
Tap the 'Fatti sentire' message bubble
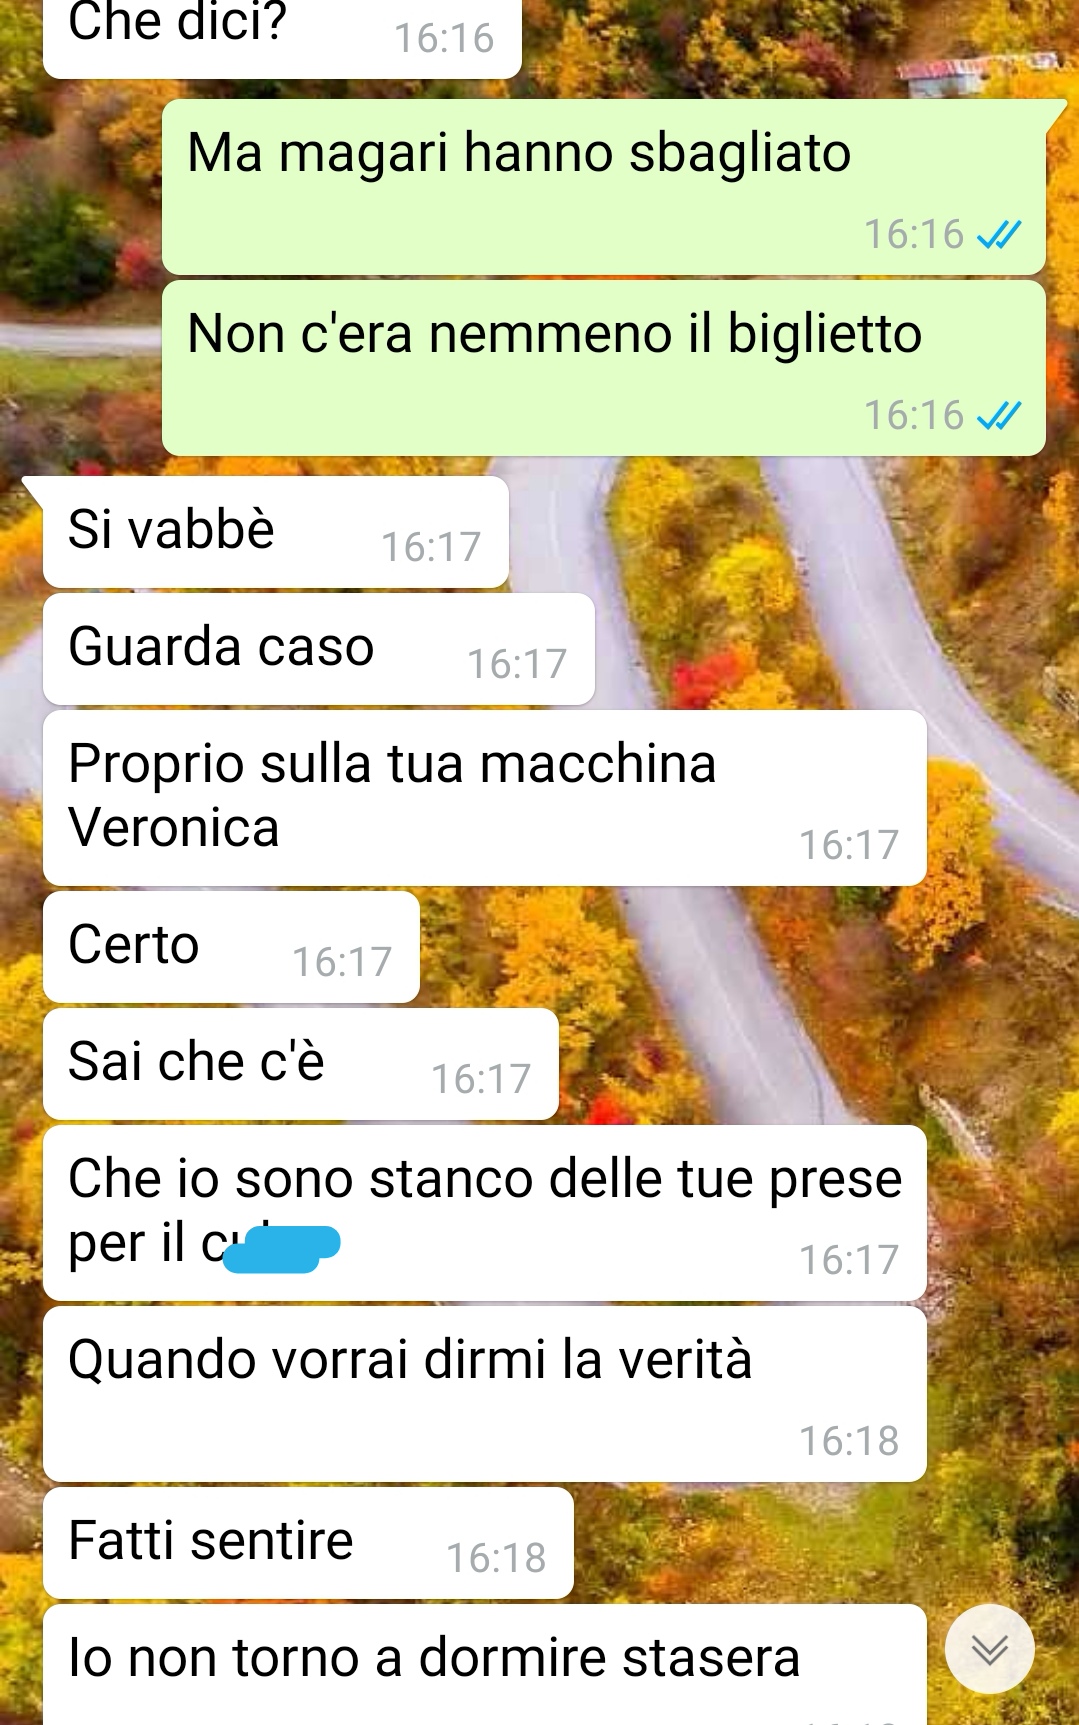click(308, 1542)
